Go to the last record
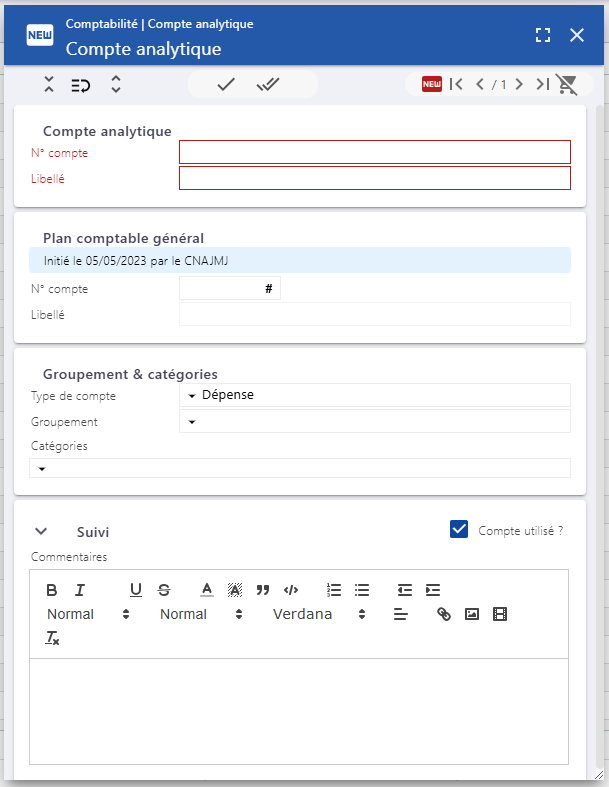This screenshot has height=787, width=609. pyautogui.click(x=542, y=84)
